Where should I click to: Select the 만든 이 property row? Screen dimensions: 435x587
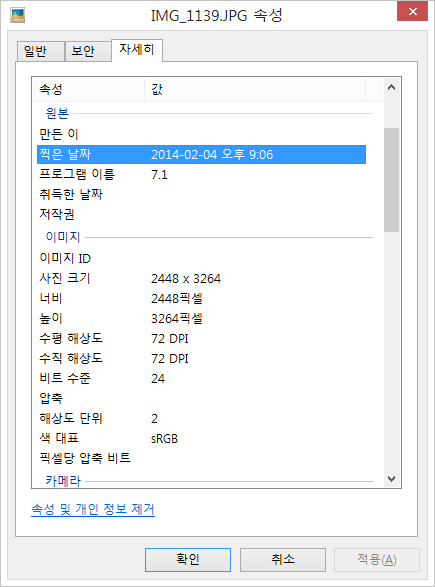tap(201, 134)
